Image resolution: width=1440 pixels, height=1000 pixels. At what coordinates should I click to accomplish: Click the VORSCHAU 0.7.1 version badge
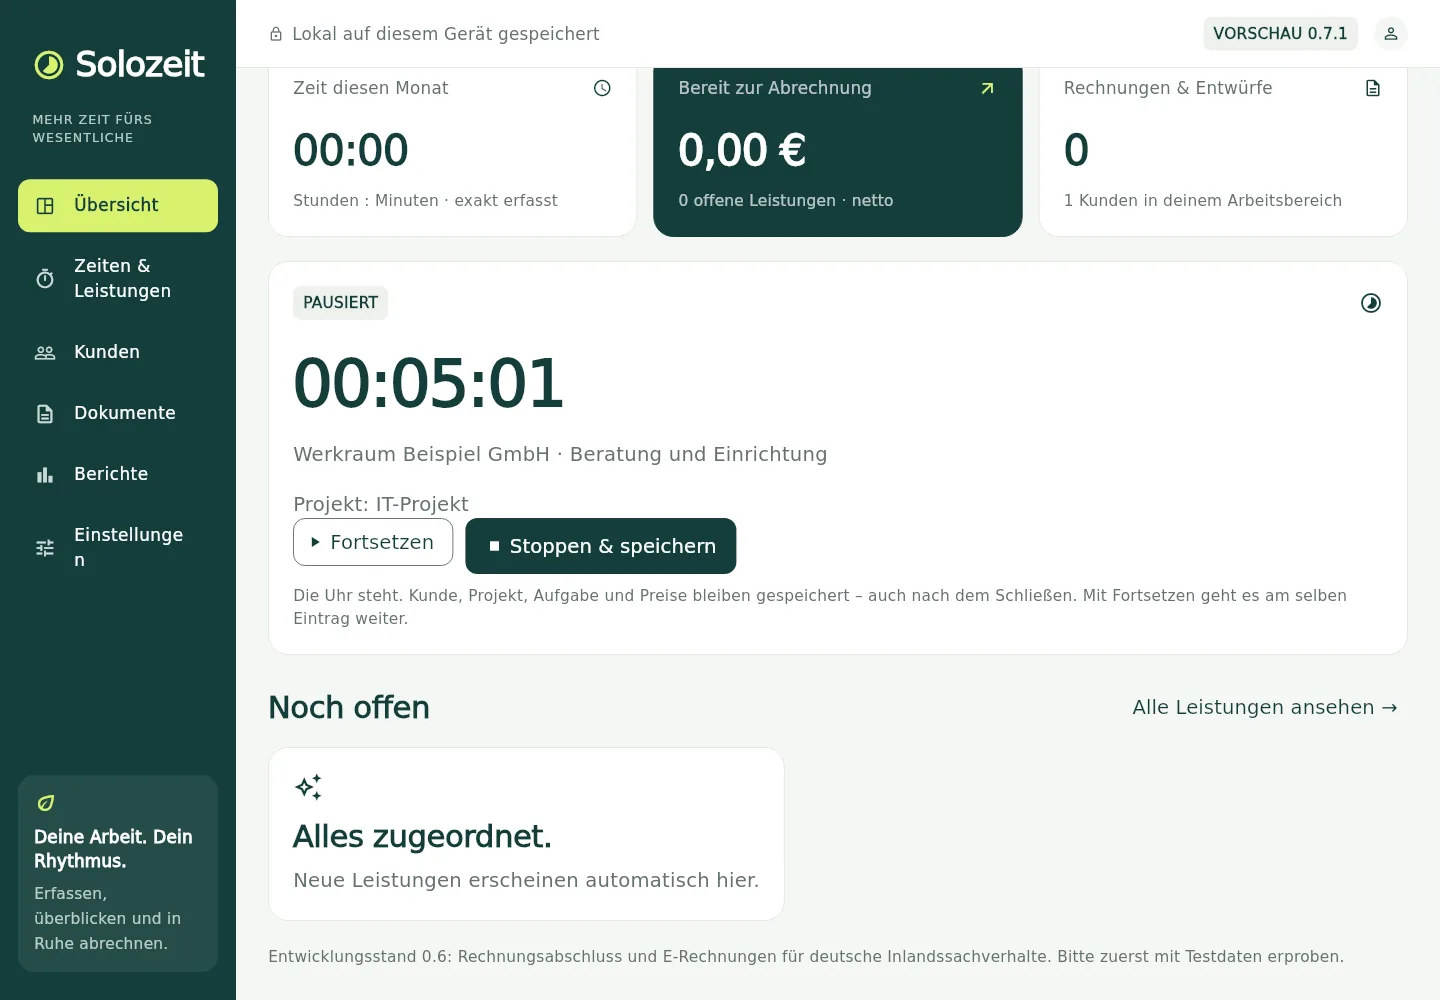coord(1280,33)
